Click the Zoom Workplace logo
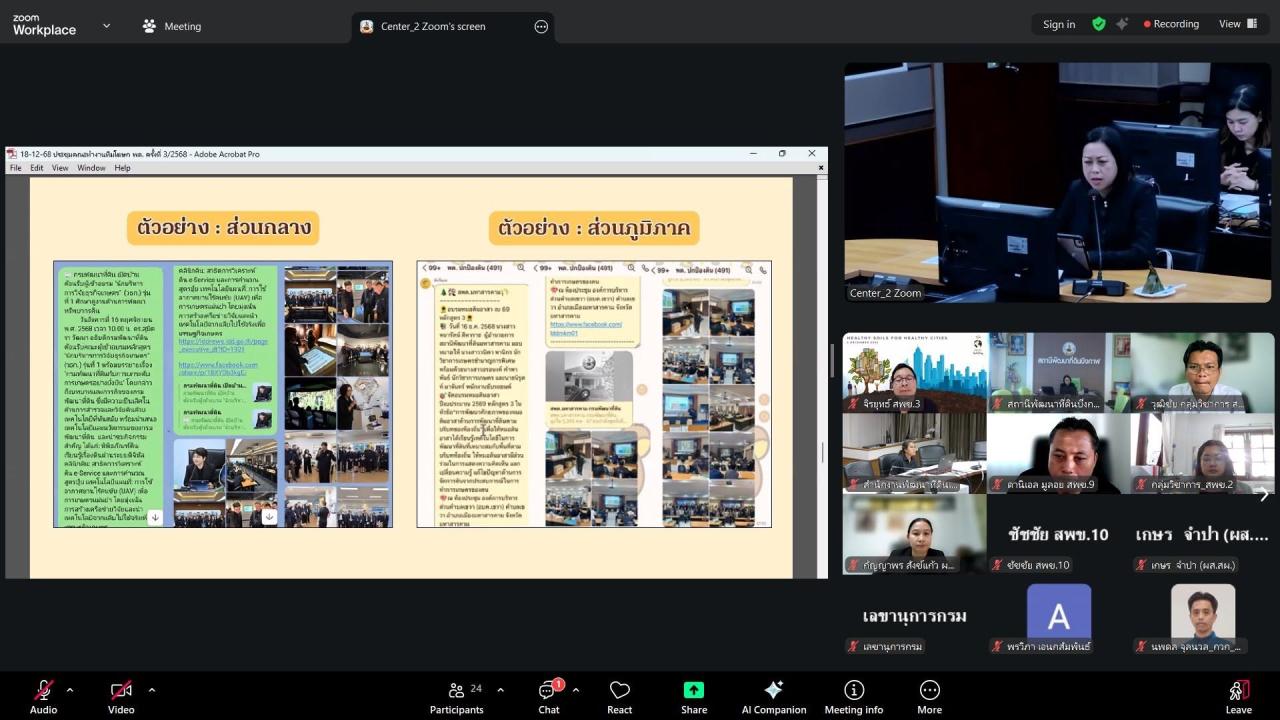 point(44,25)
